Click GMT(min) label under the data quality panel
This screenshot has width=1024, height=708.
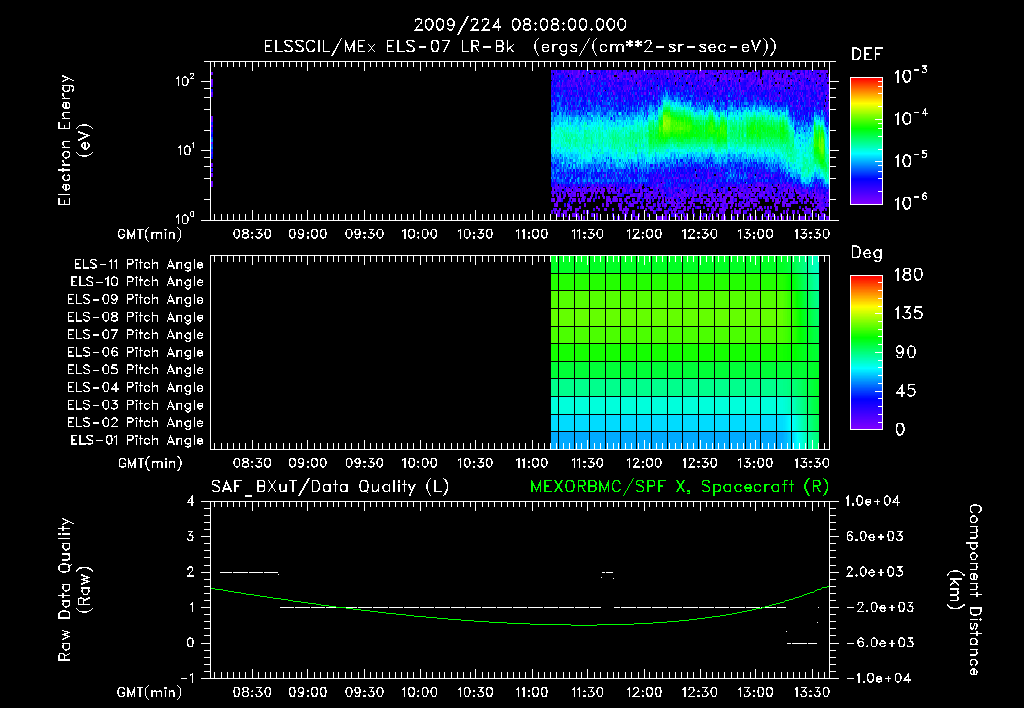click(x=150, y=692)
